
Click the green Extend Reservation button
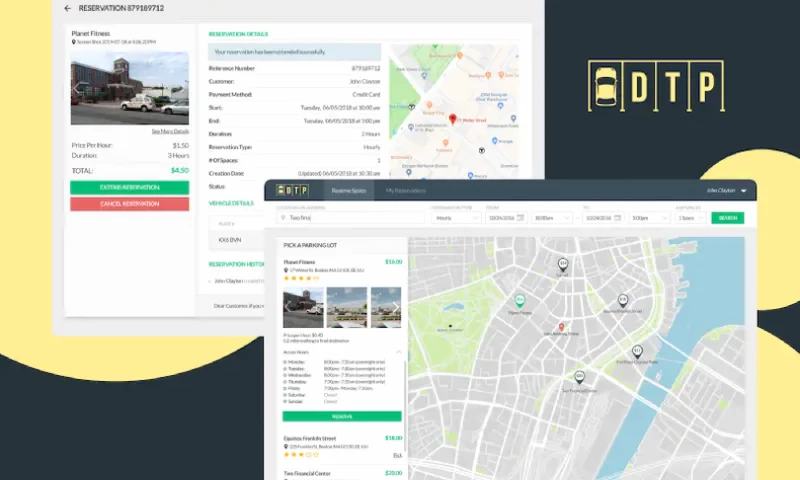[129, 188]
